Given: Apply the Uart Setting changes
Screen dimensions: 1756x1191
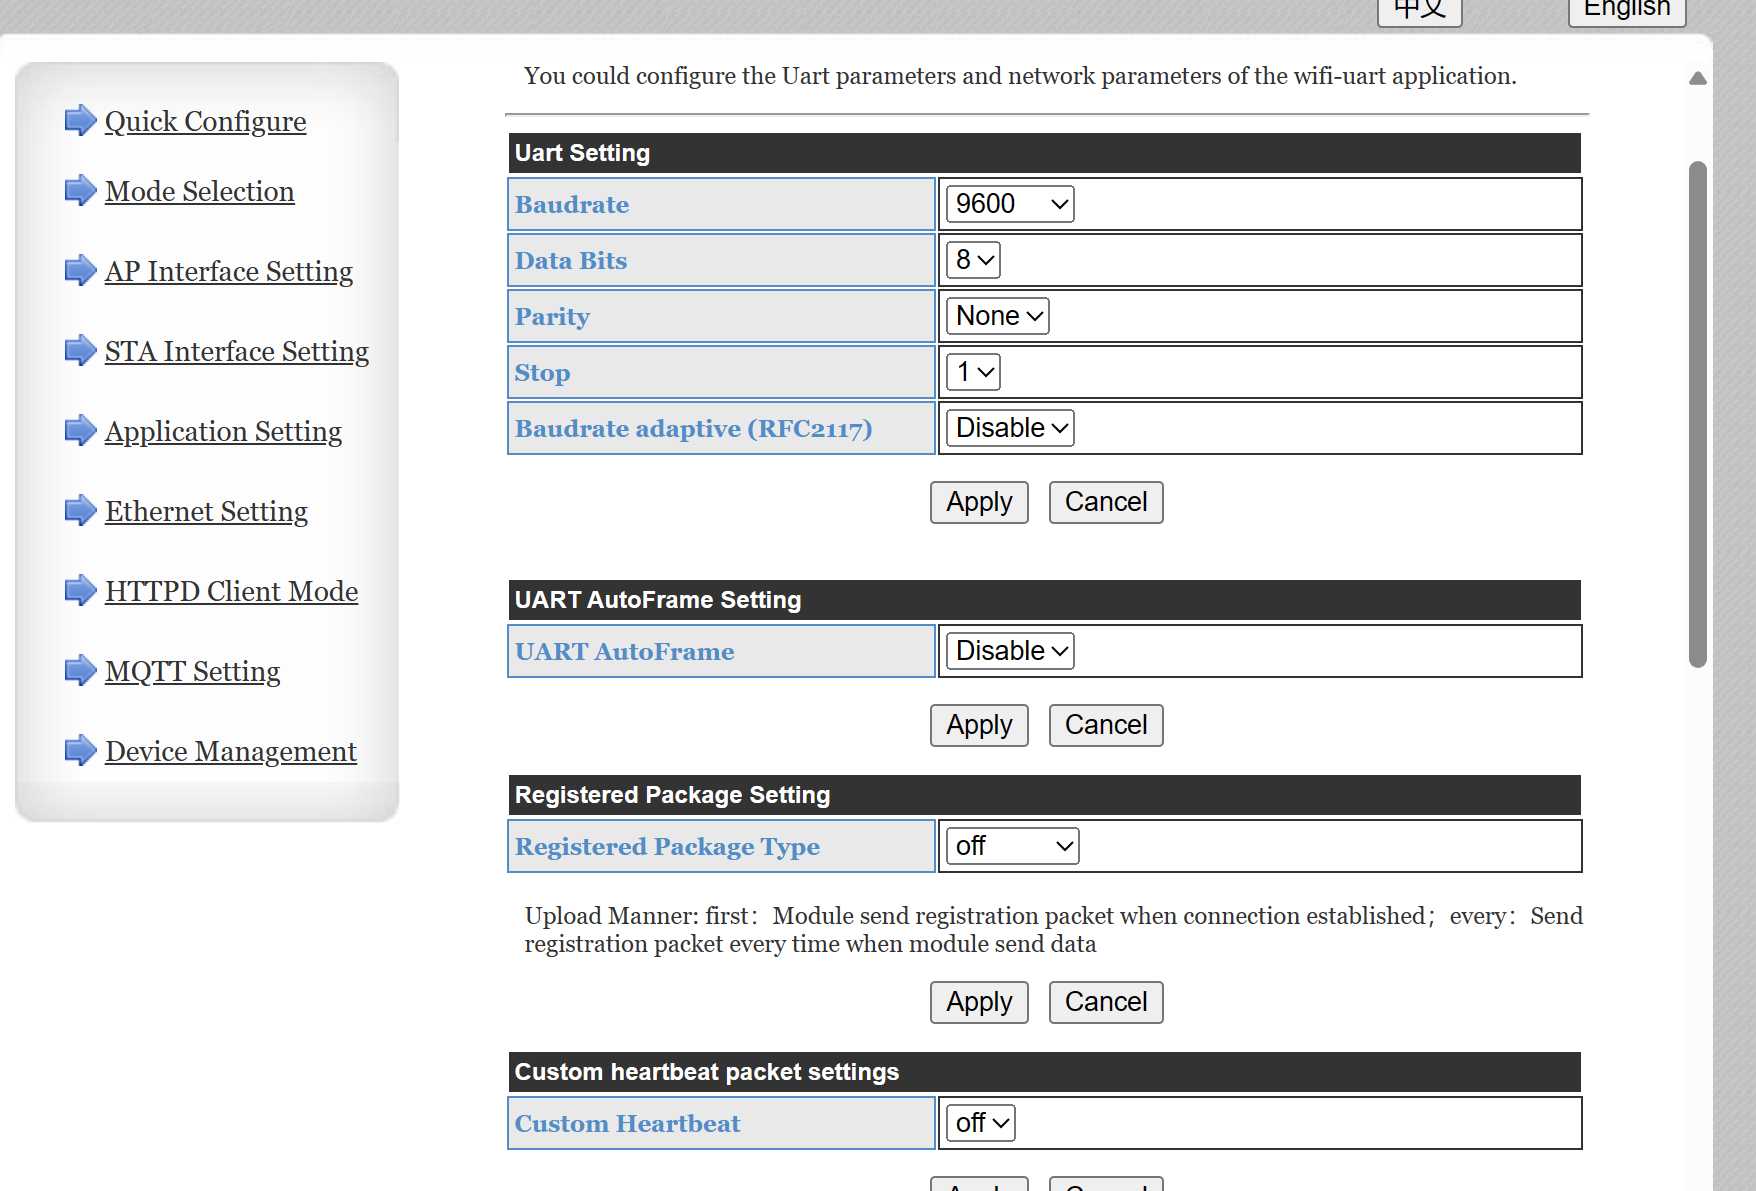Looking at the screenshot, I should pos(979,502).
